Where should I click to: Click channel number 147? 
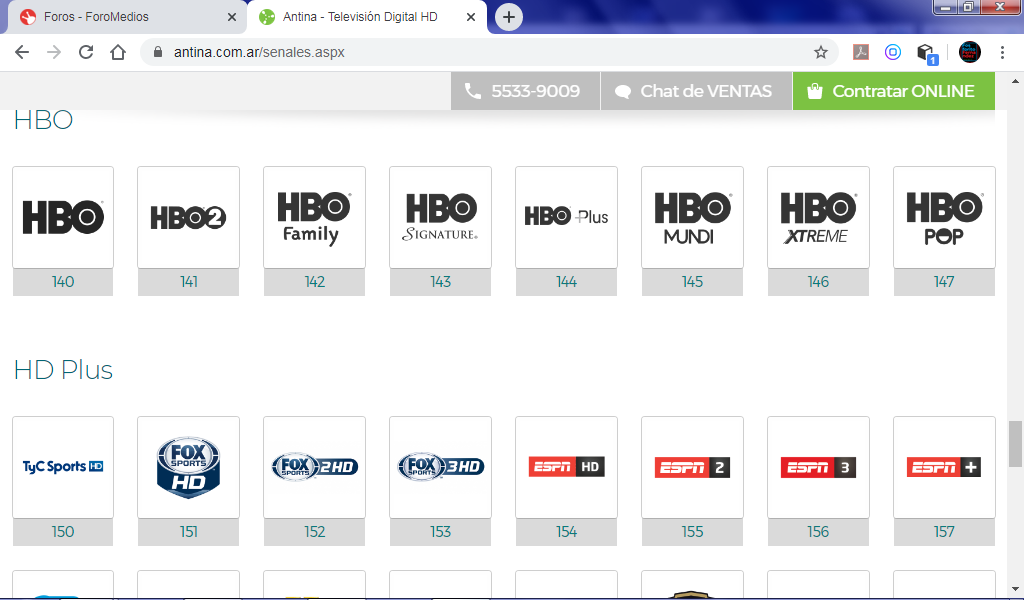coord(944,281)
